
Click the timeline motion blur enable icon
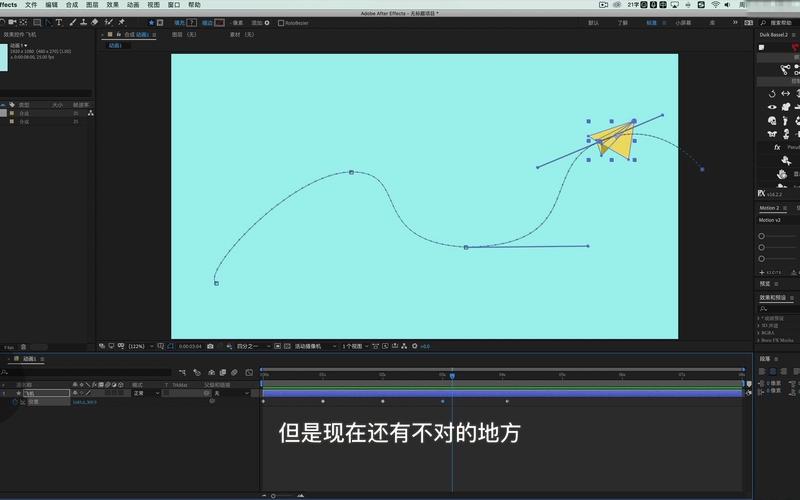(234, 372)
